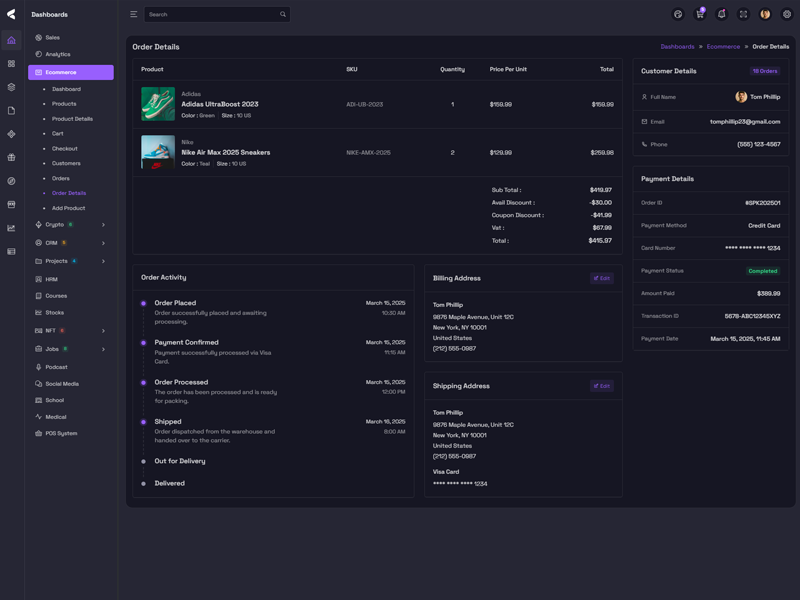Edit the Billing Address

[601, 278]
